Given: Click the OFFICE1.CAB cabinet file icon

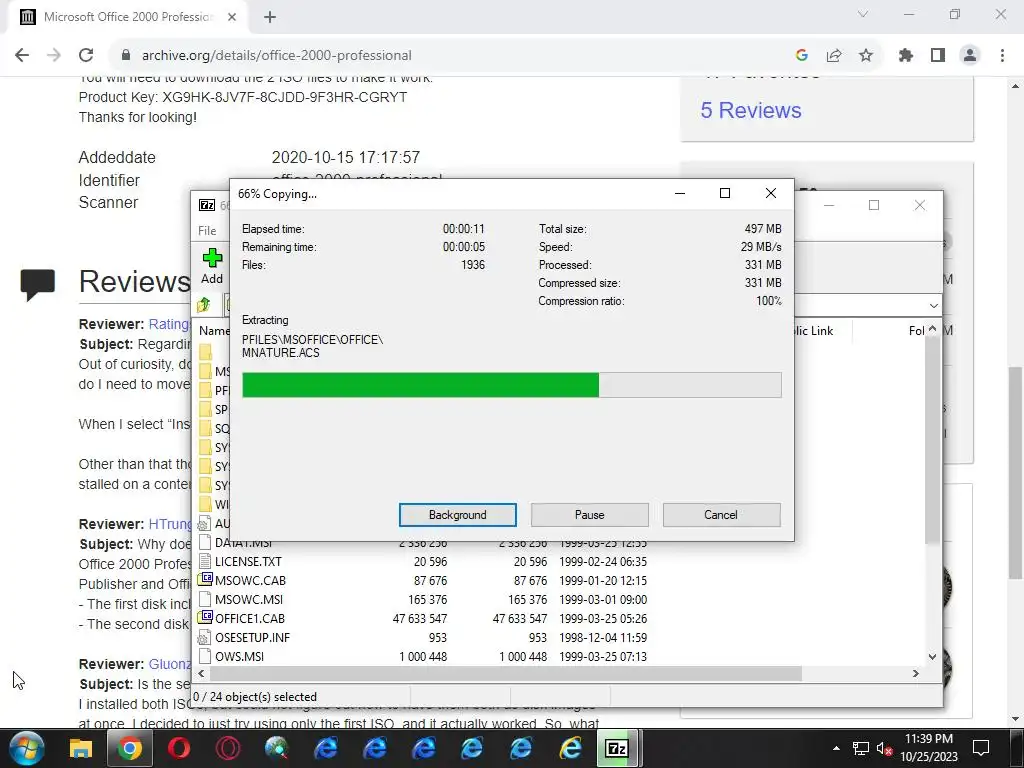Looking at the screenshot, I should click(x=205, y=617).
